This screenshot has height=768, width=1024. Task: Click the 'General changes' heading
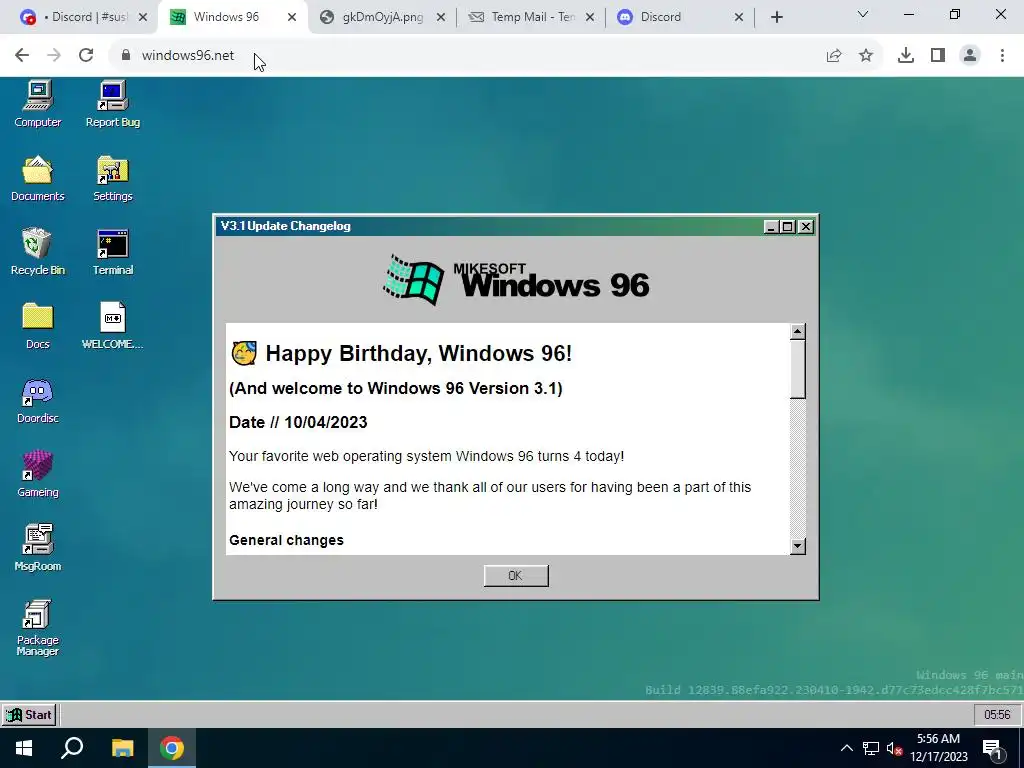click(x=286, y=540)
